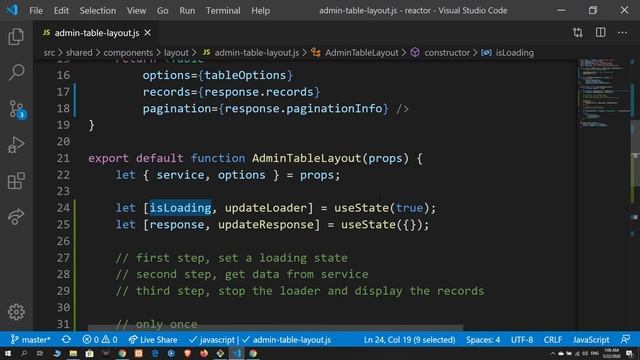Change the CRLF end of line sequence
Viewport: 640px width, 360px height.
pyautogui.click(x=553, y=340)
